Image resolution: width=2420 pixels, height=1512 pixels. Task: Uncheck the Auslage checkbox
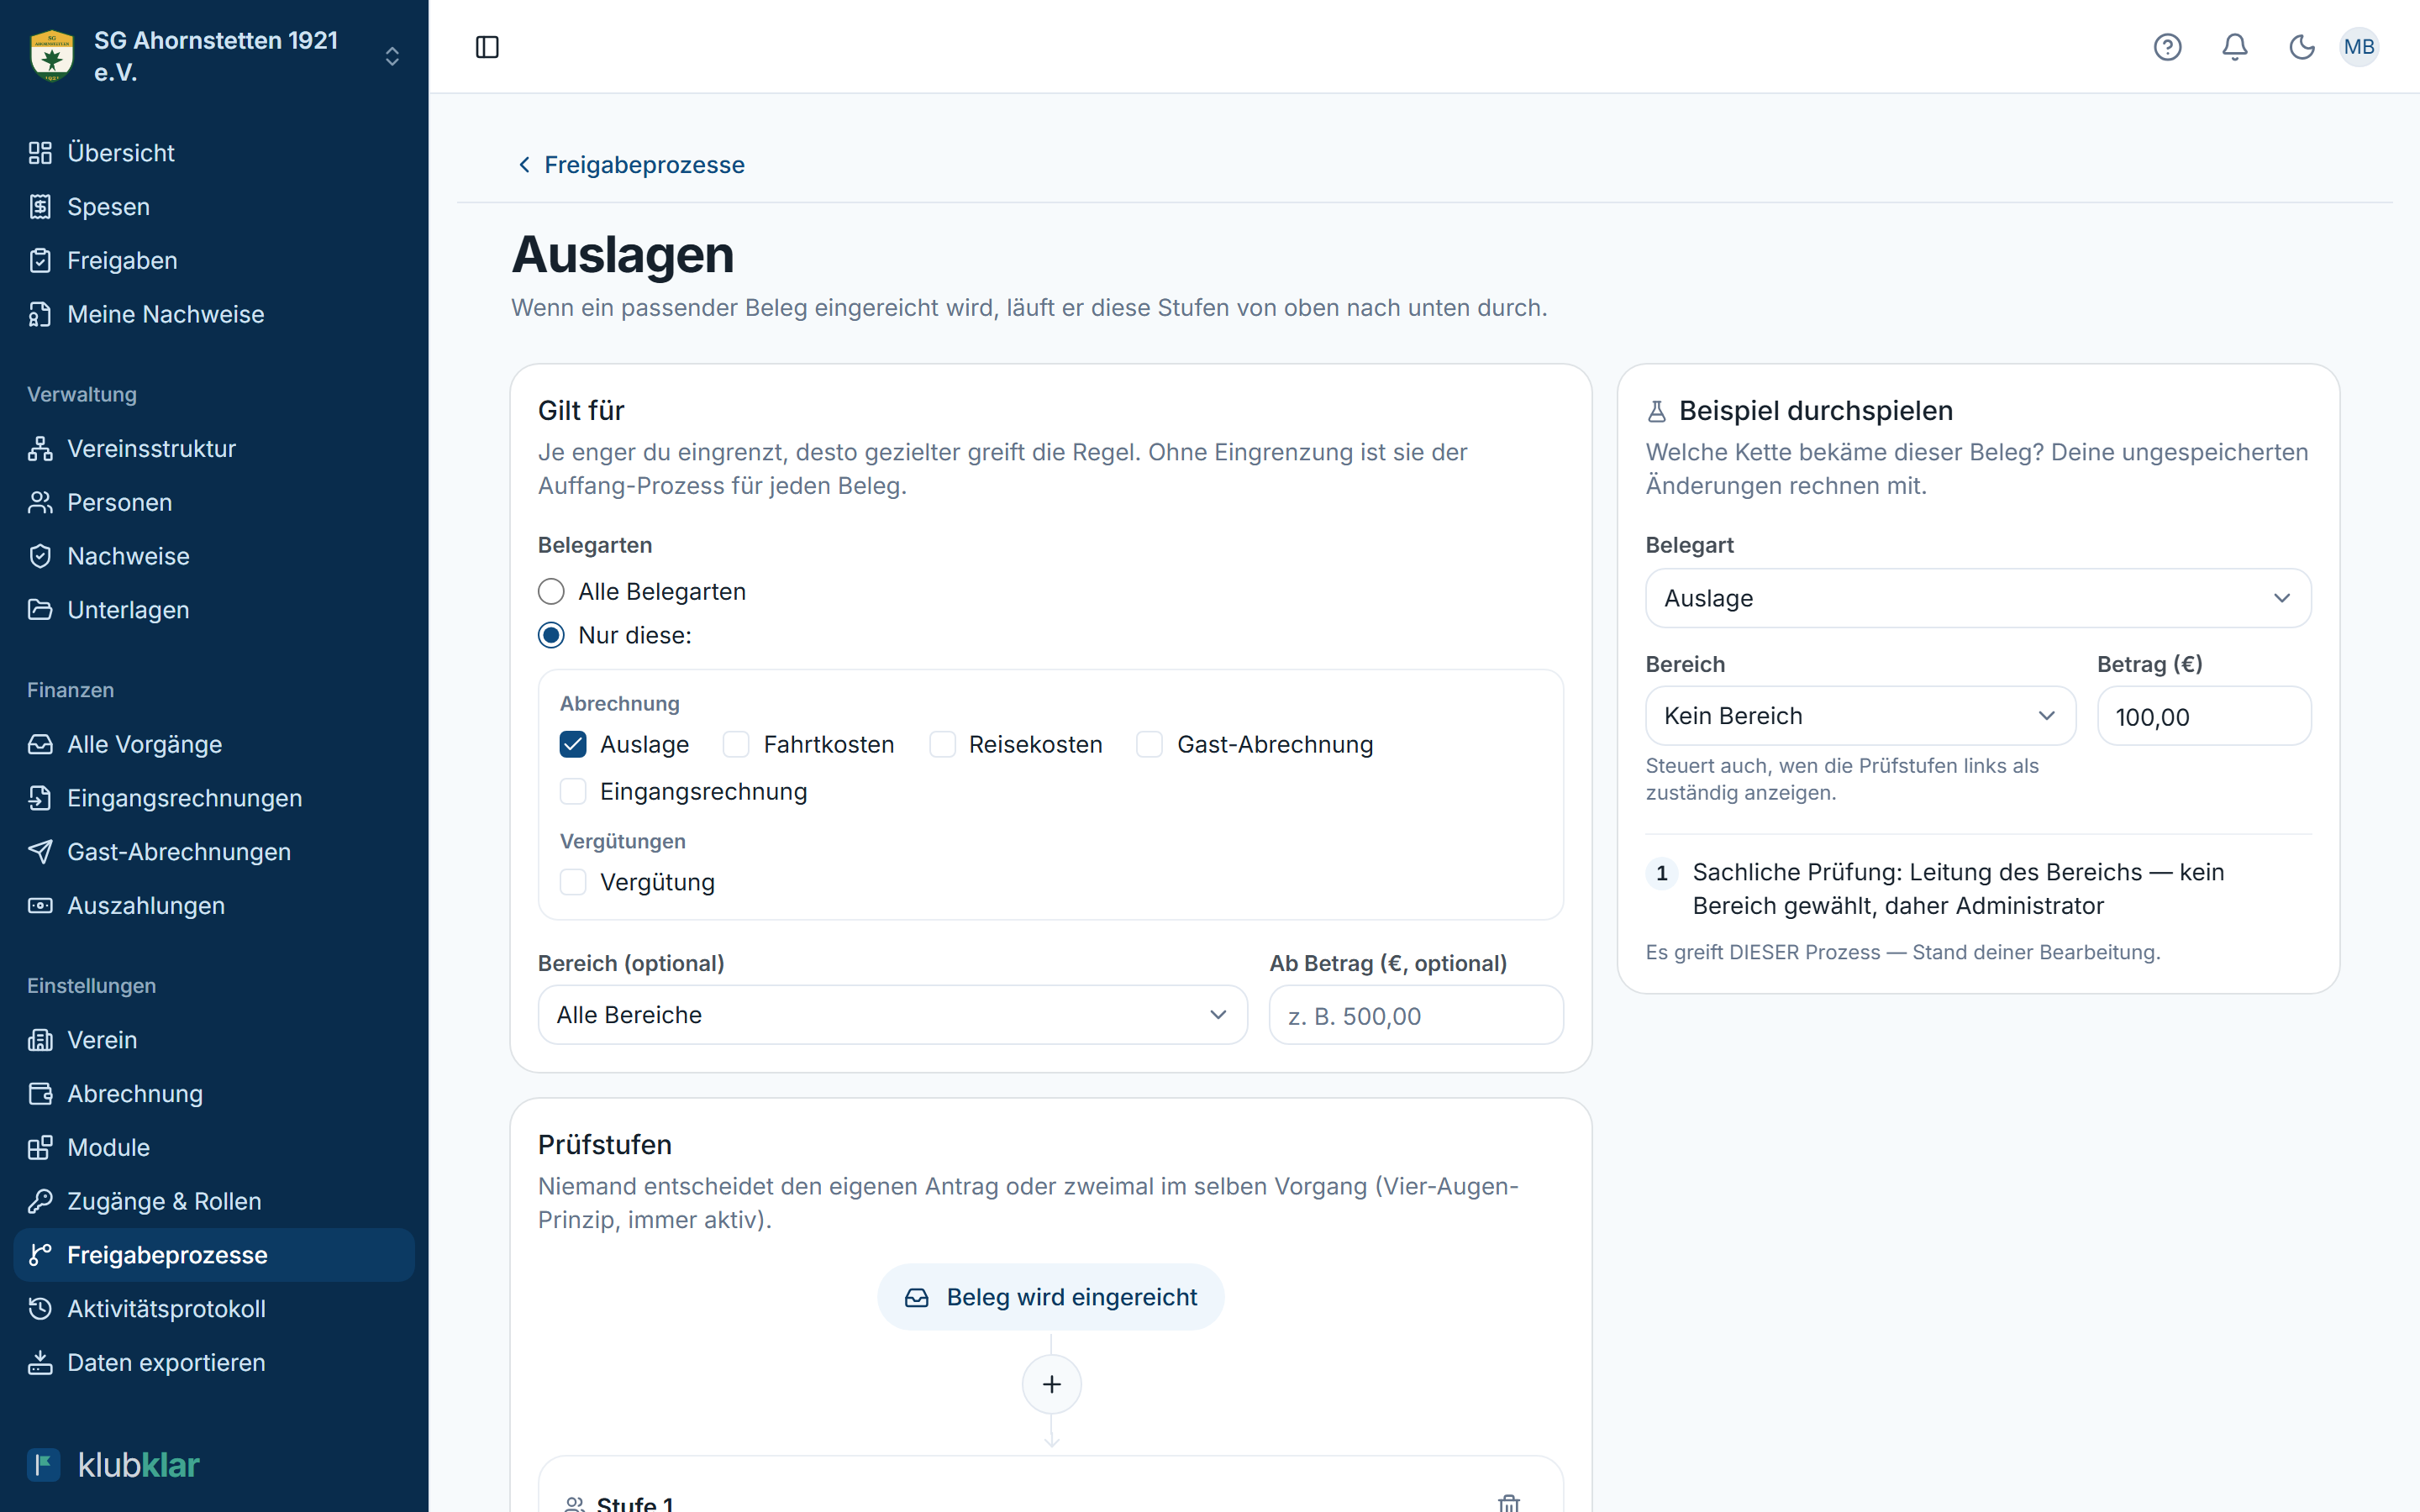[573, 745]
